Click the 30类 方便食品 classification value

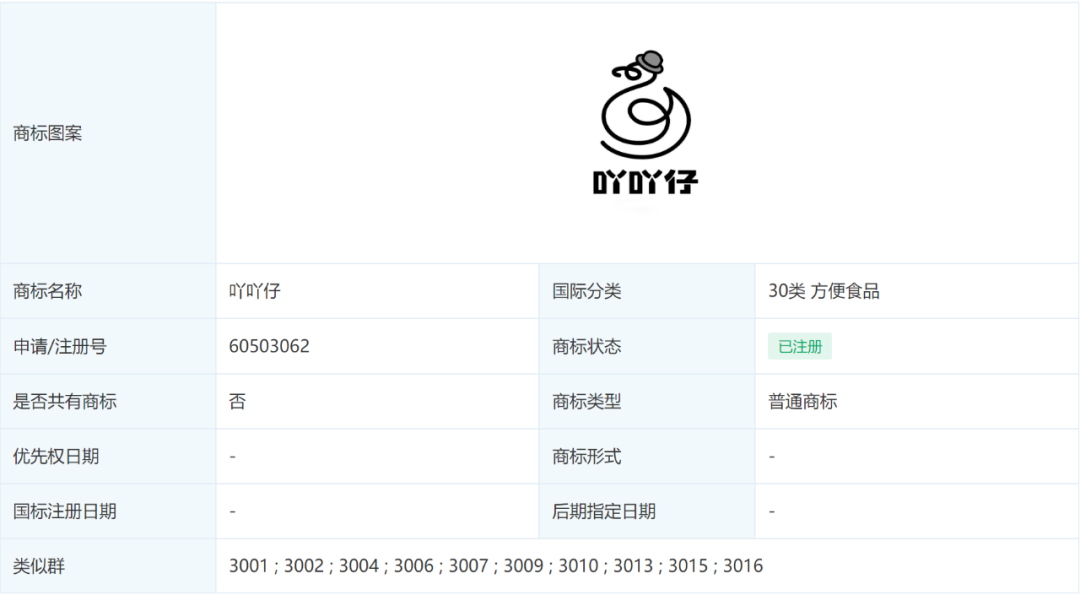click(x=824, y=291)
